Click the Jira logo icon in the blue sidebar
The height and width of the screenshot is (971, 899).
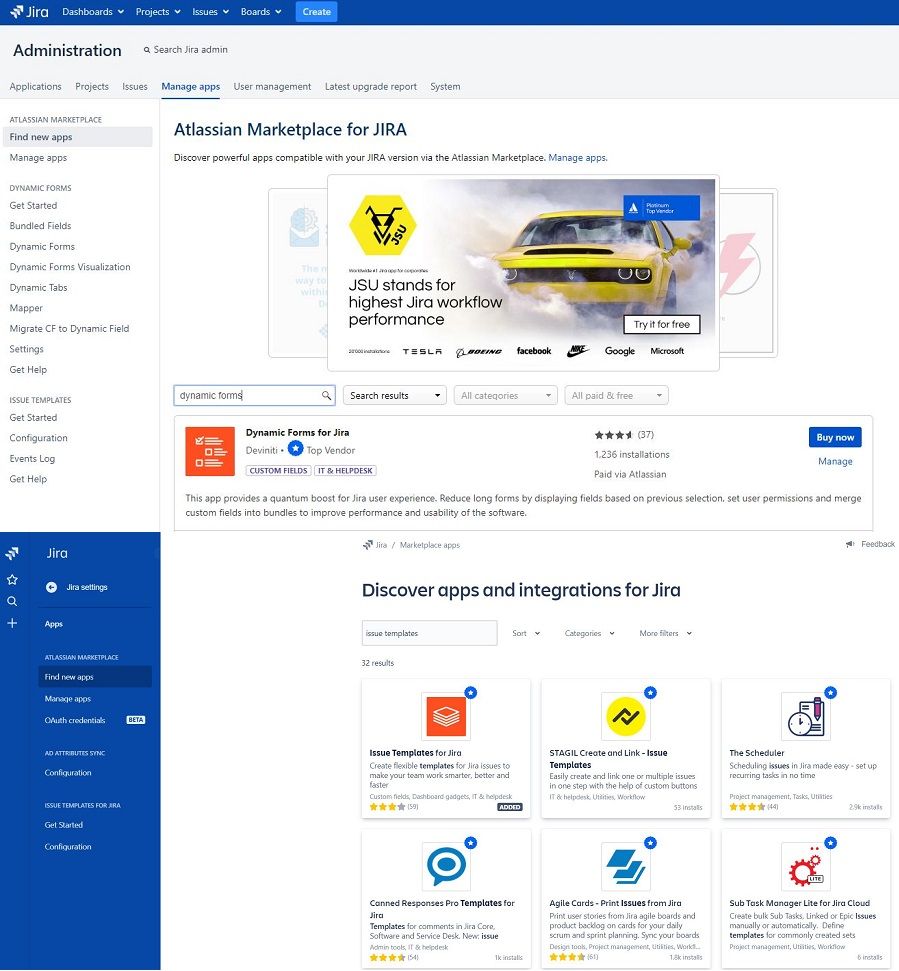(12, 553)
